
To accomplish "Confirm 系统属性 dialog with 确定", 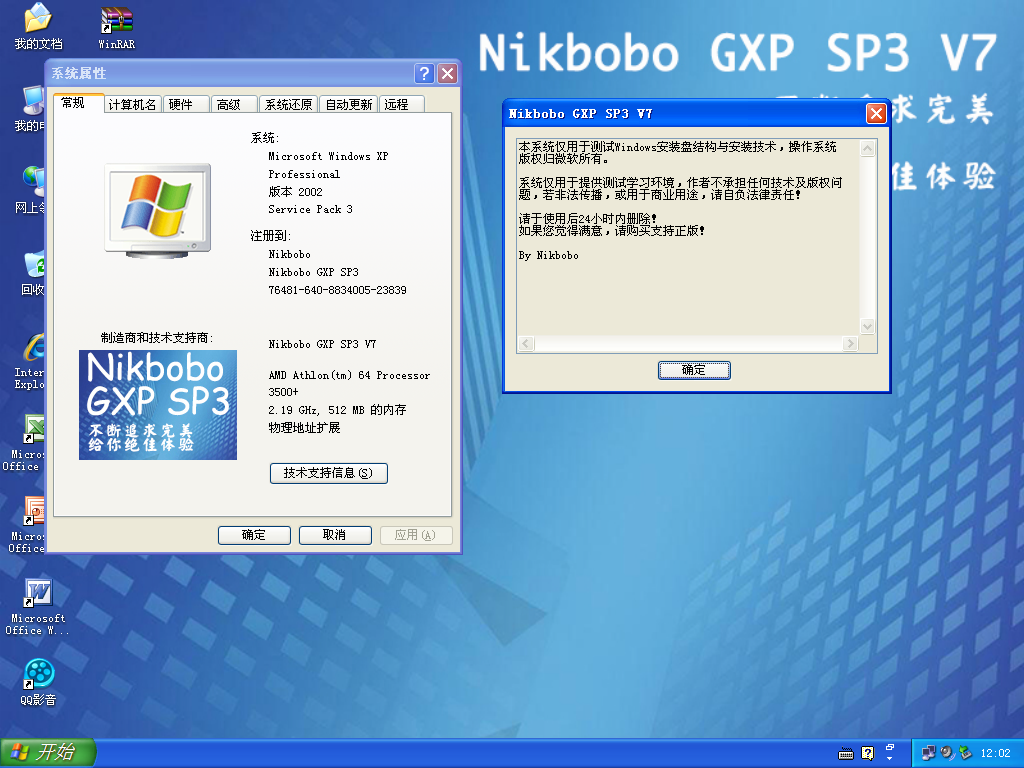I will coord(254,536).
